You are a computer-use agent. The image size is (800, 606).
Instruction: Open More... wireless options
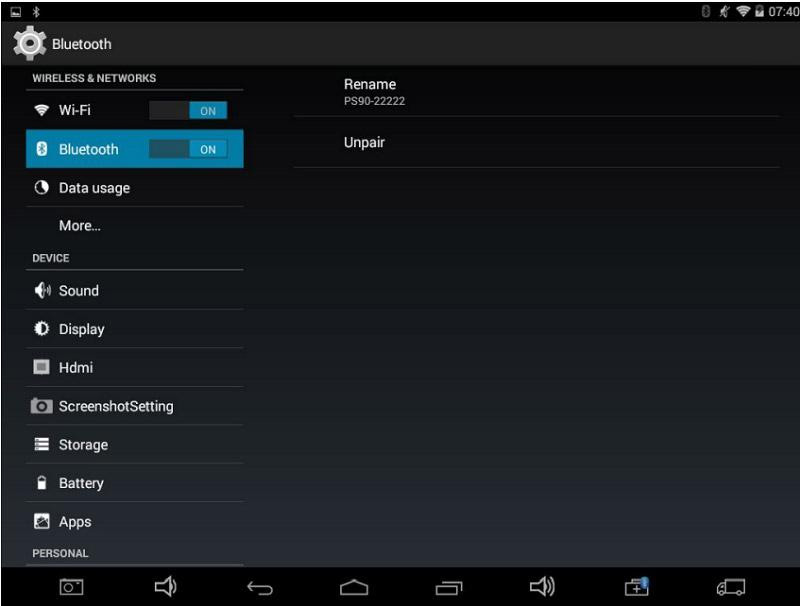[135, 225]
